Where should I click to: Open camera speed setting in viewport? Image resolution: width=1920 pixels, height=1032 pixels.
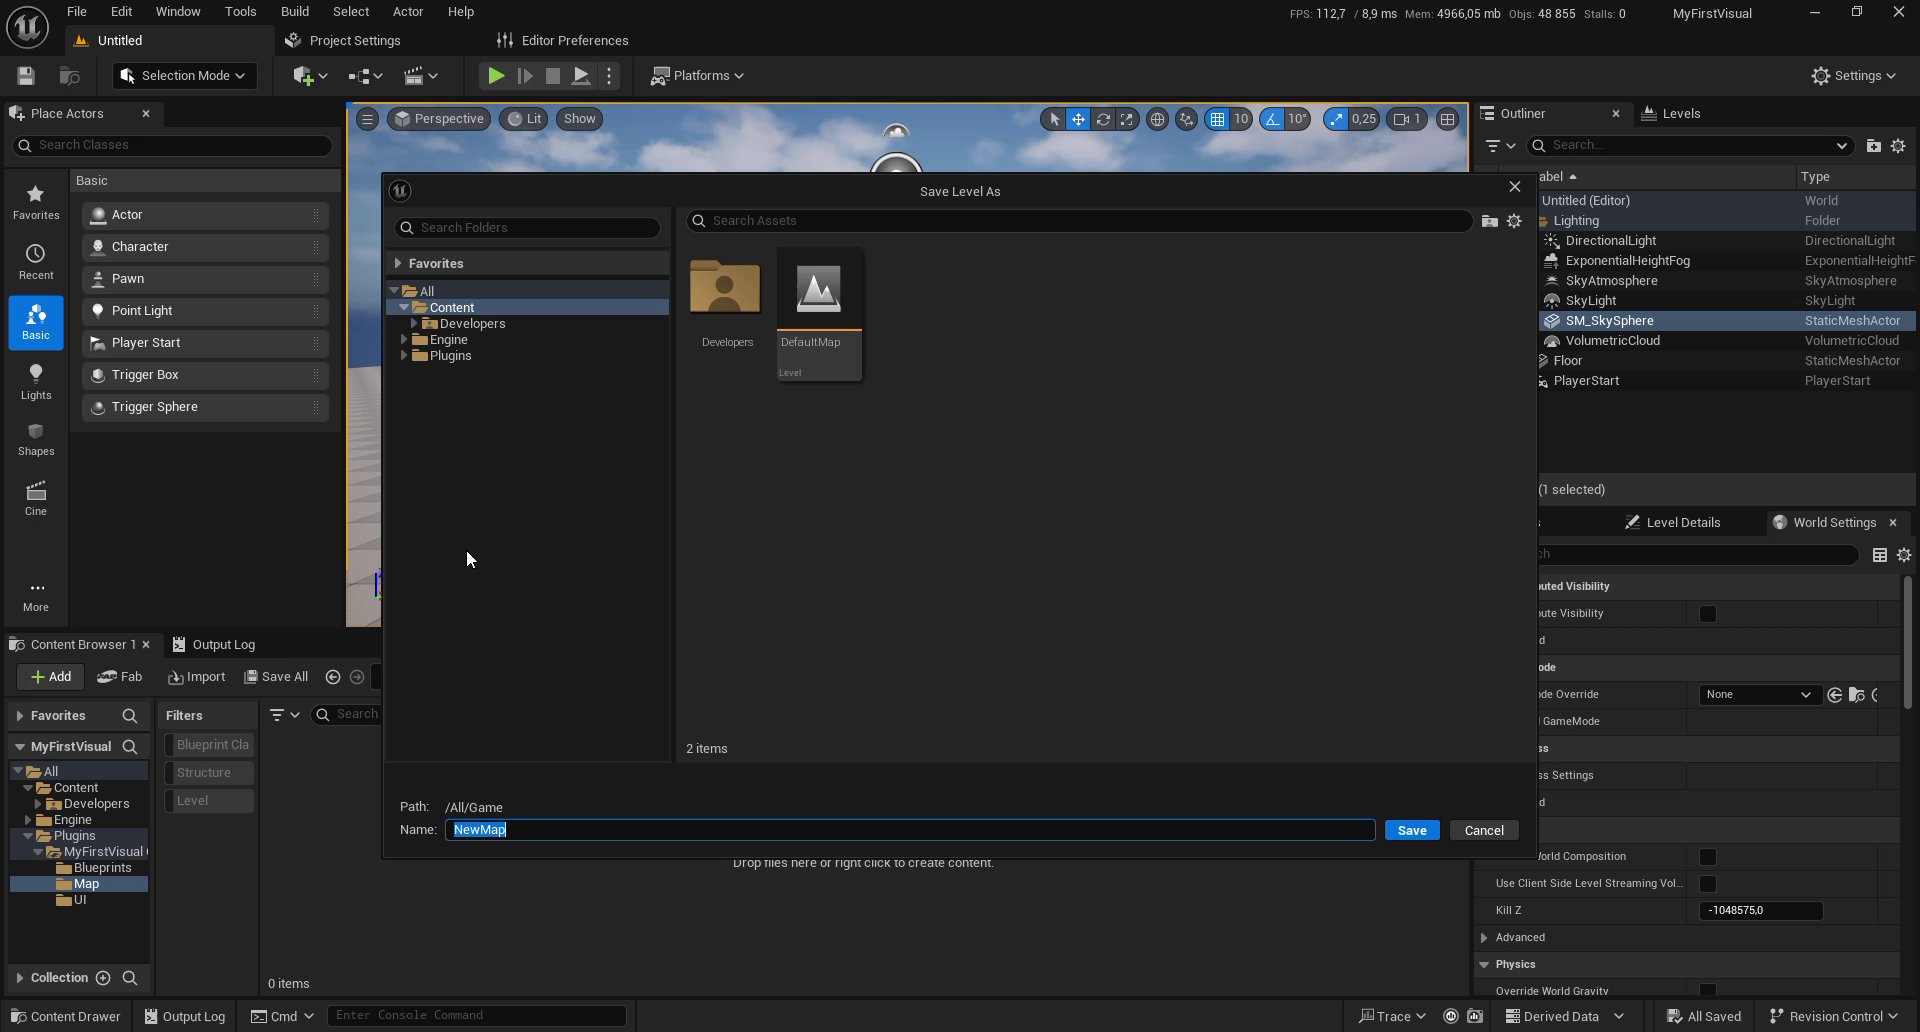click(1407, 119)
